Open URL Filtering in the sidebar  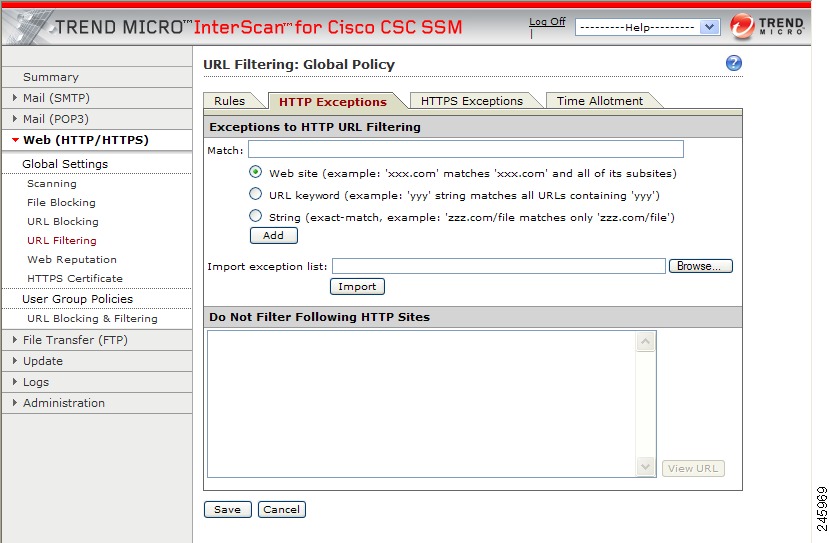[62, 241]
